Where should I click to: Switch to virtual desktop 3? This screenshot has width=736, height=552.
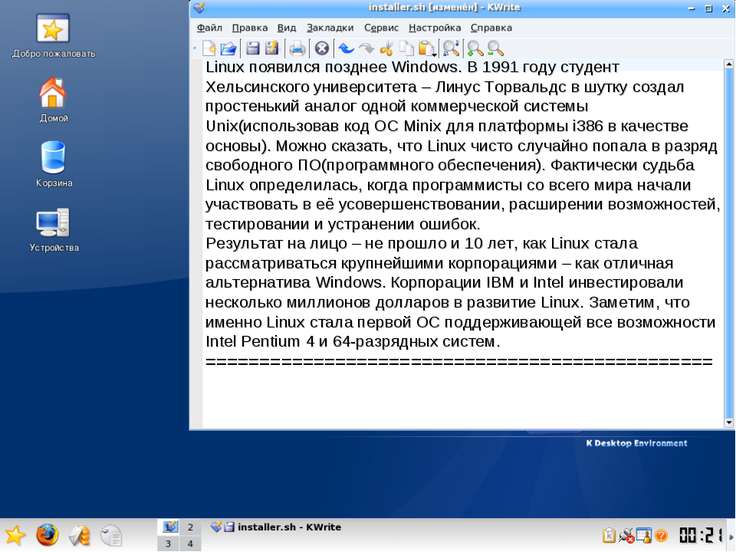[x=169, y=544]
